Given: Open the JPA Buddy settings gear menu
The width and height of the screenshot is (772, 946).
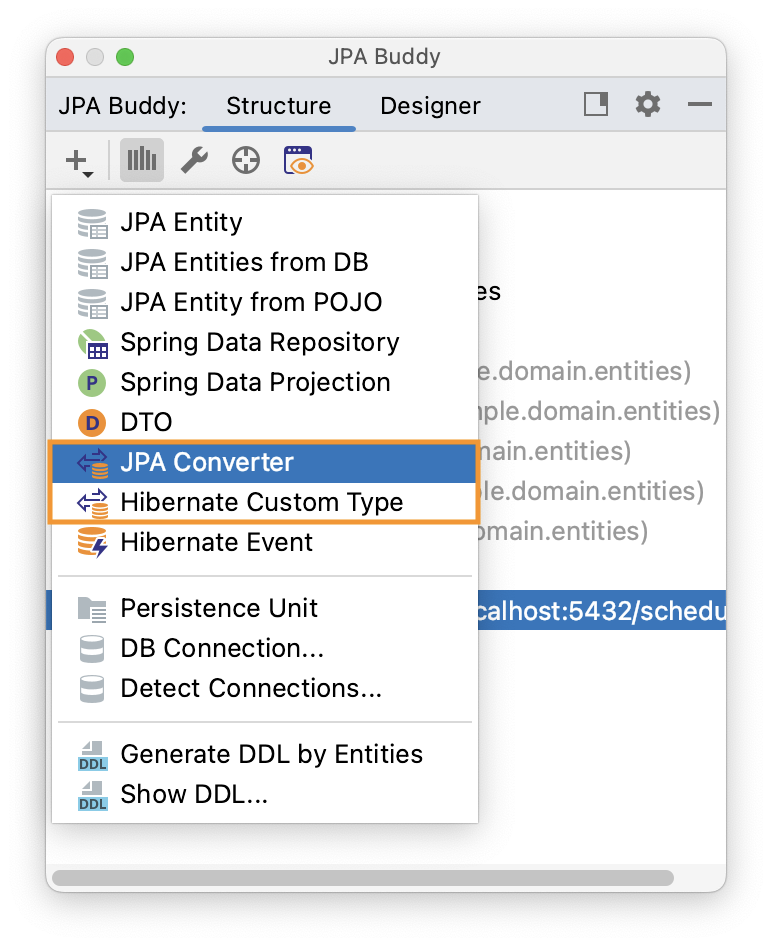Looking at the screenshot, I should pos(647,105).
